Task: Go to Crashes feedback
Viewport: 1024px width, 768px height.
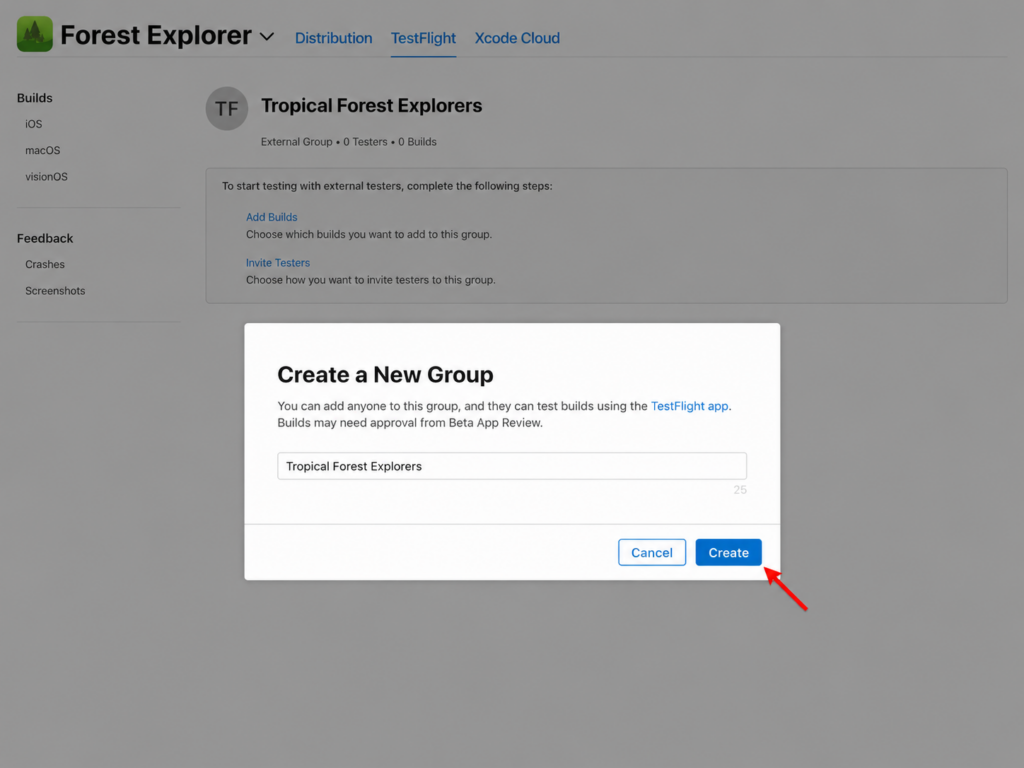Action: pyautogui.click(x=45, y=264)
